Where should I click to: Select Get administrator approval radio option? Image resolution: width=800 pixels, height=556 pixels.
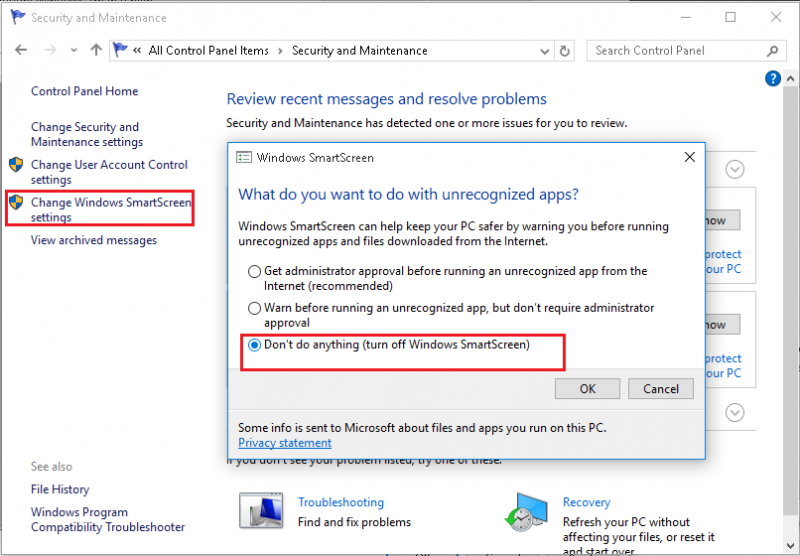click(254, 271)
